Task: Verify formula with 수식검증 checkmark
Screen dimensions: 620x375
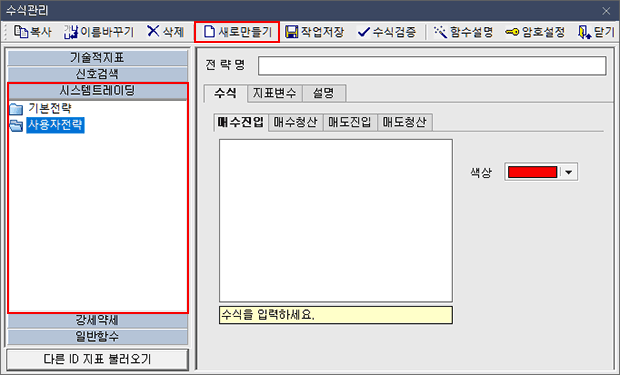Action: [363, 32]
